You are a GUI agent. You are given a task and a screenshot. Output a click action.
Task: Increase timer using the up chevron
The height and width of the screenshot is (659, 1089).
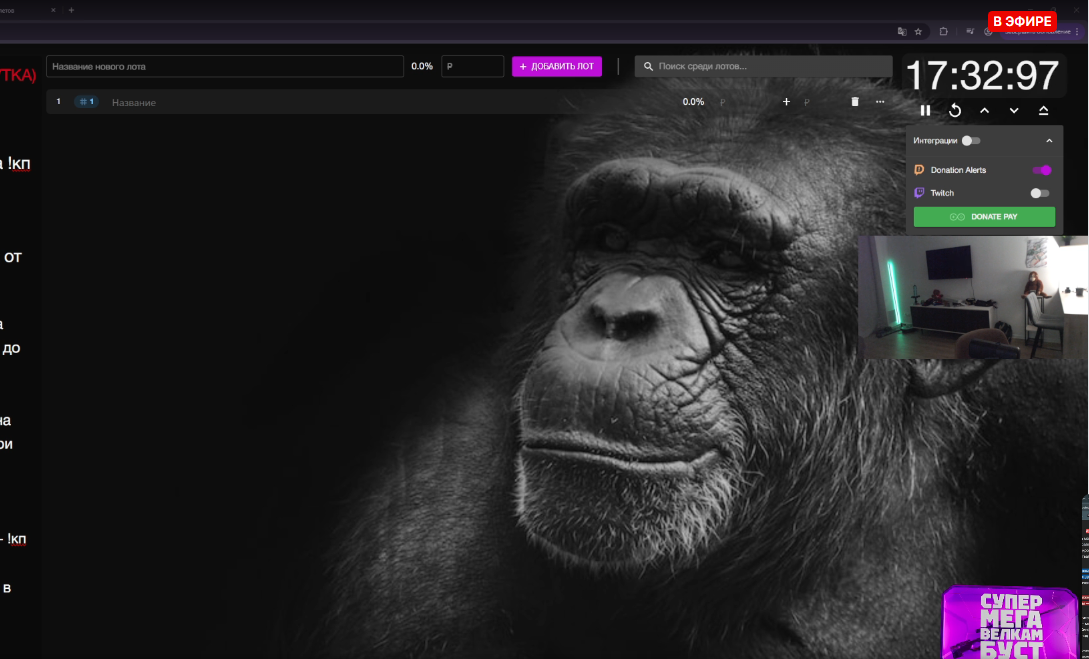[x=984, y=110]
